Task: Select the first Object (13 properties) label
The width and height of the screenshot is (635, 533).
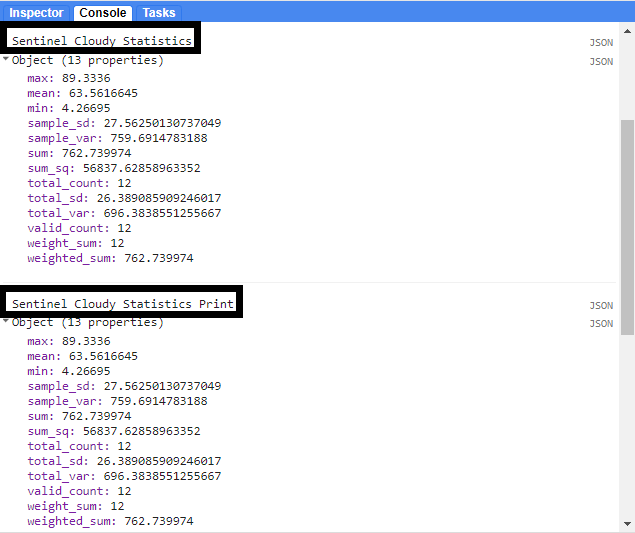Action: 87,60
